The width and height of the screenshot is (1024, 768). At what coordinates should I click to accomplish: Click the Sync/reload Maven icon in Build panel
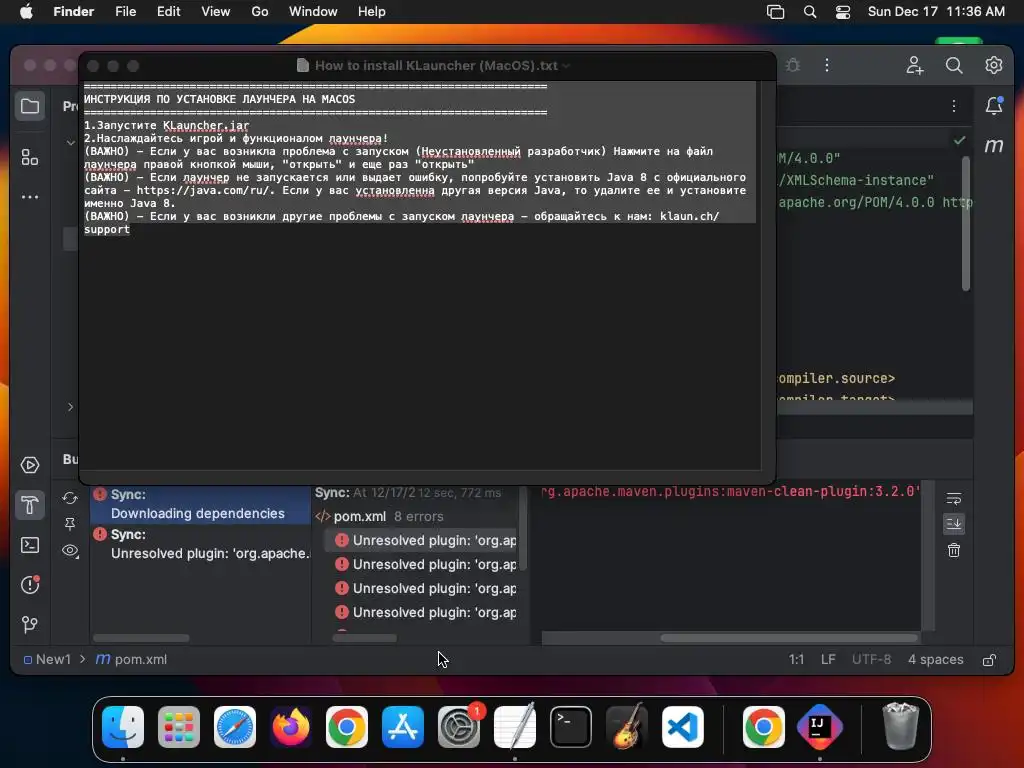pos(70,498)
